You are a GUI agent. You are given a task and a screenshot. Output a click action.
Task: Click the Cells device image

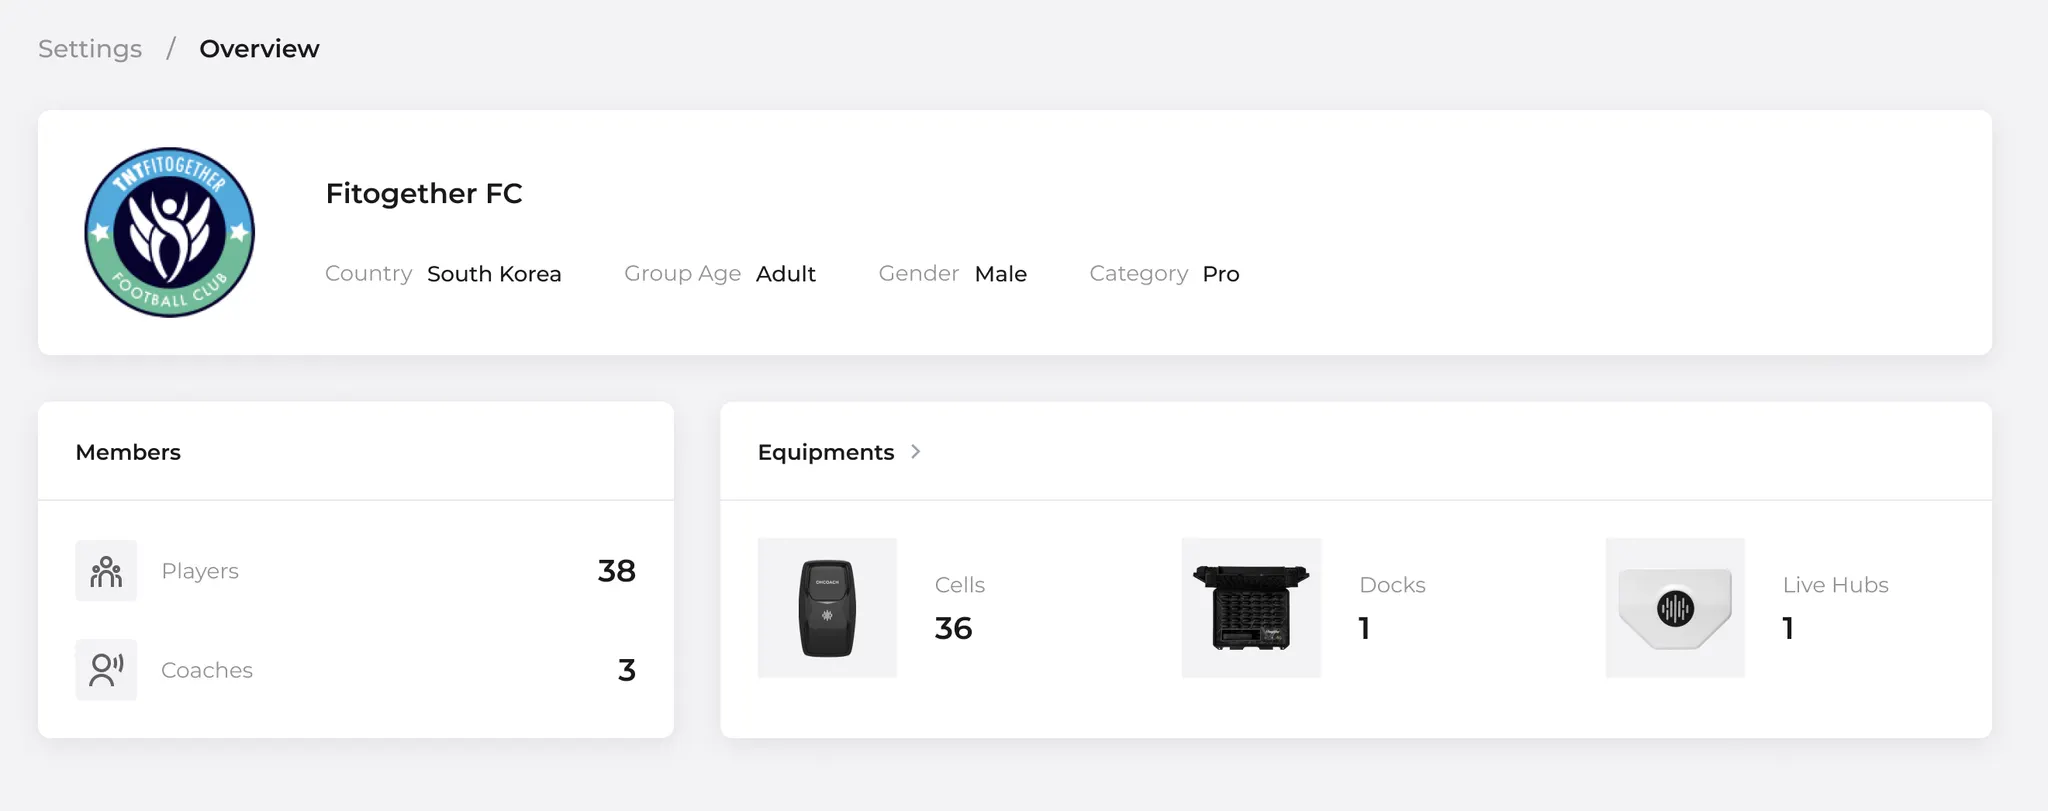pyautogui.click(x=827, y=608)
